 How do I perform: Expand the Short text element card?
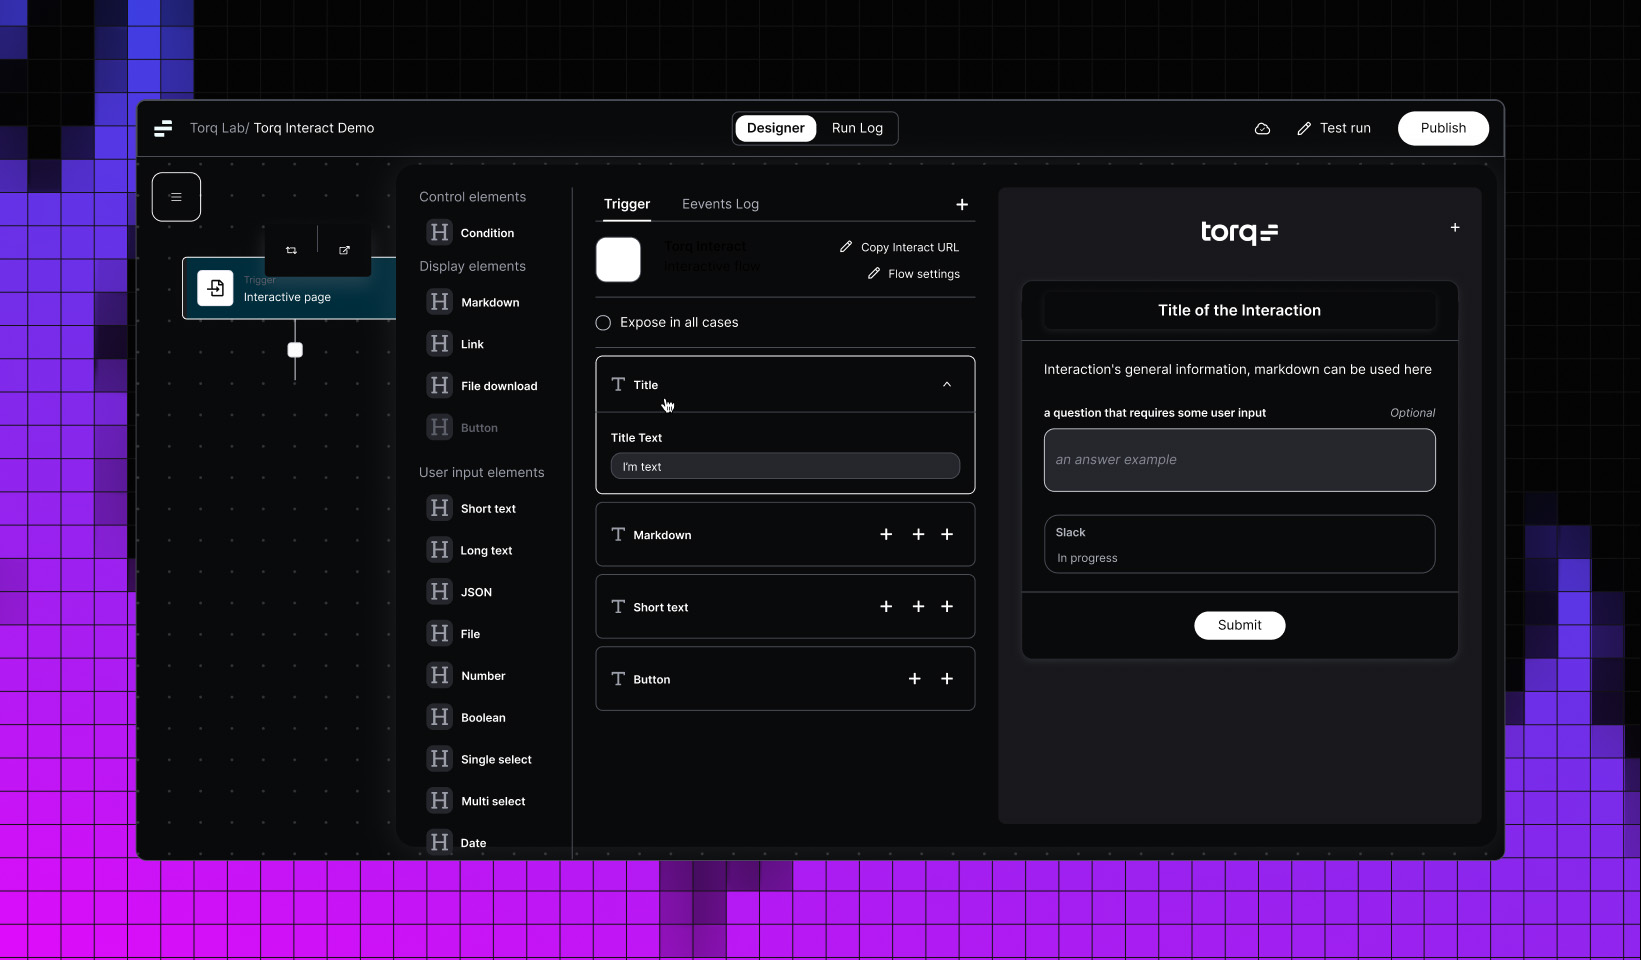[785, 607]
